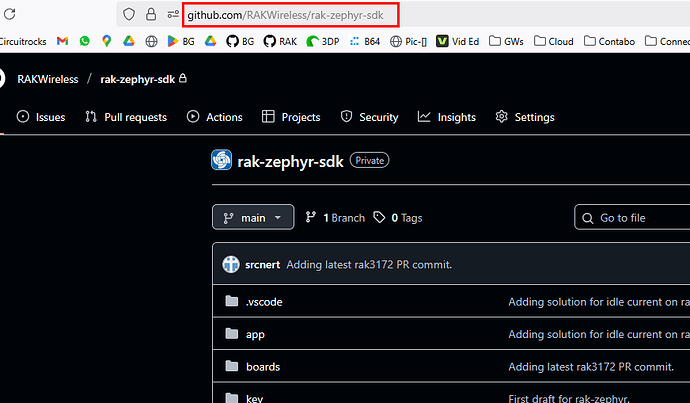This screenshot has width=690, height=403.
Task: Click the padlock site security icon
Action: [151, 14]
